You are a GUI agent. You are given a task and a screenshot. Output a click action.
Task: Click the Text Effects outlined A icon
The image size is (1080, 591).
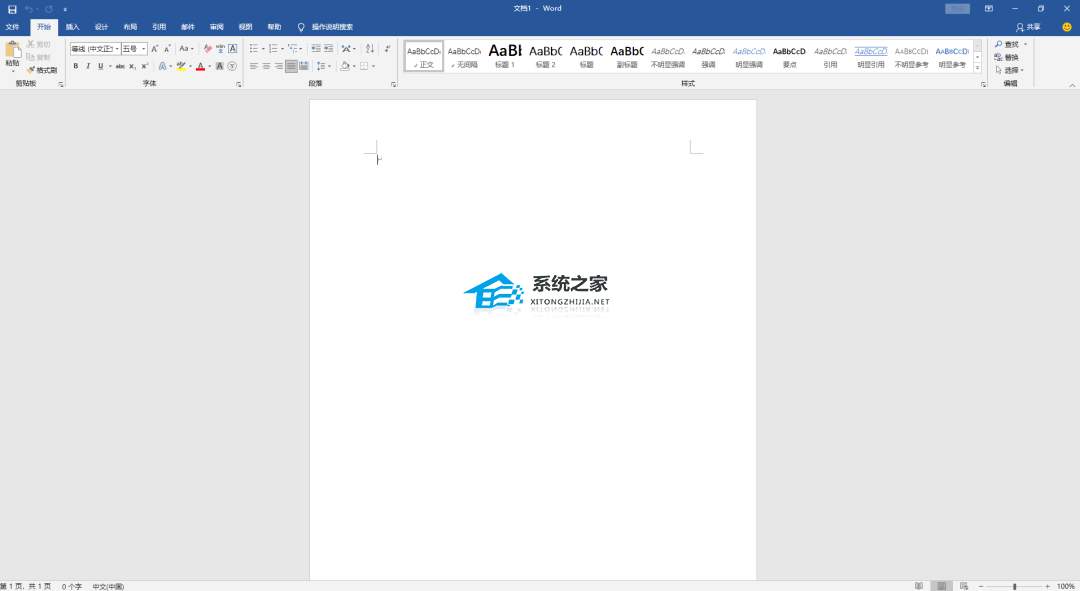163,66
